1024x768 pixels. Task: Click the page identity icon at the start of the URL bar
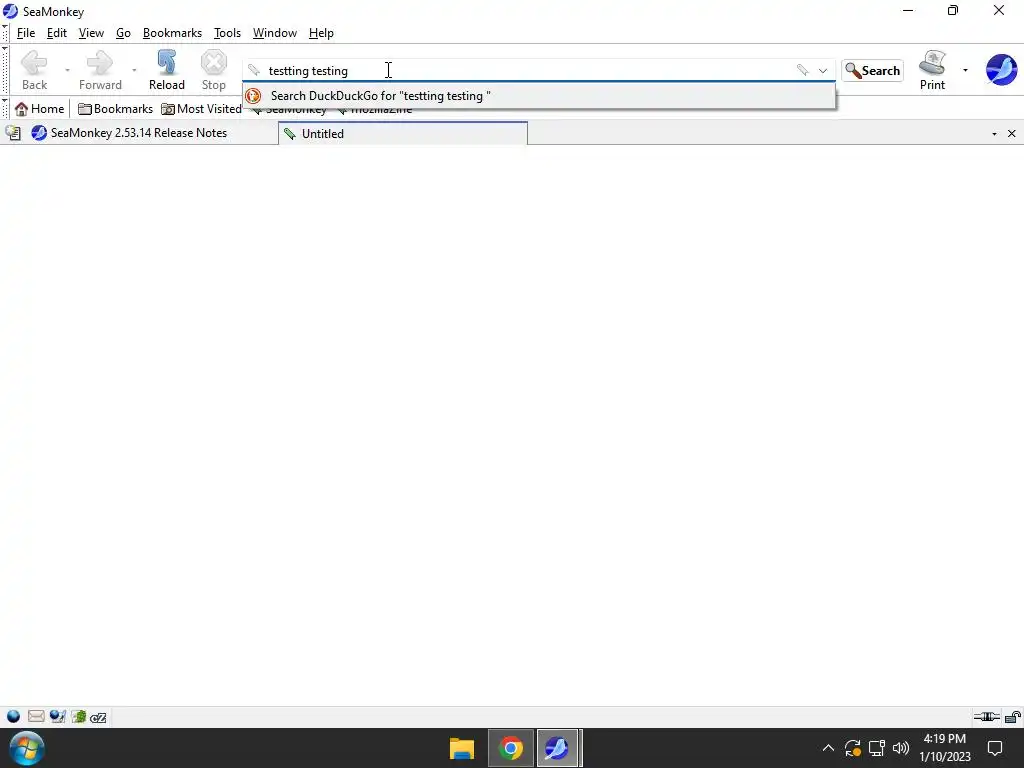[x=254, y=70]
